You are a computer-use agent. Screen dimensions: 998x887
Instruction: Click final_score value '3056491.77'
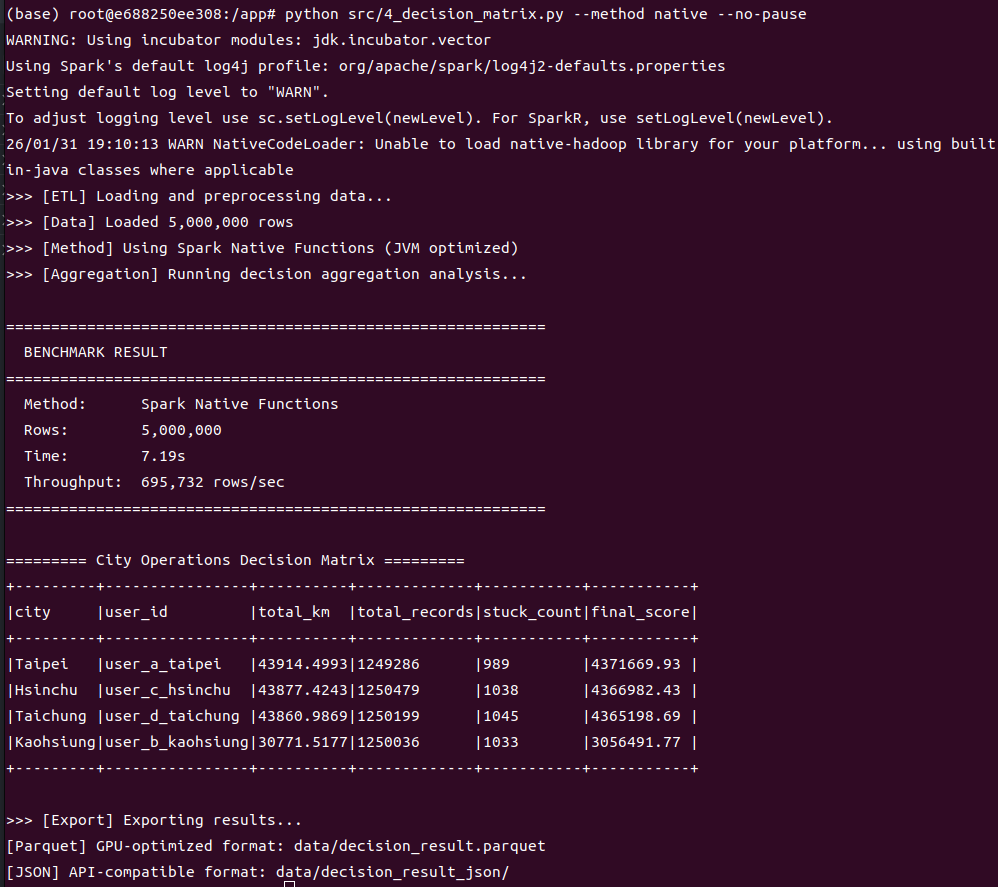pyautogui.click(x=636, y=743)
